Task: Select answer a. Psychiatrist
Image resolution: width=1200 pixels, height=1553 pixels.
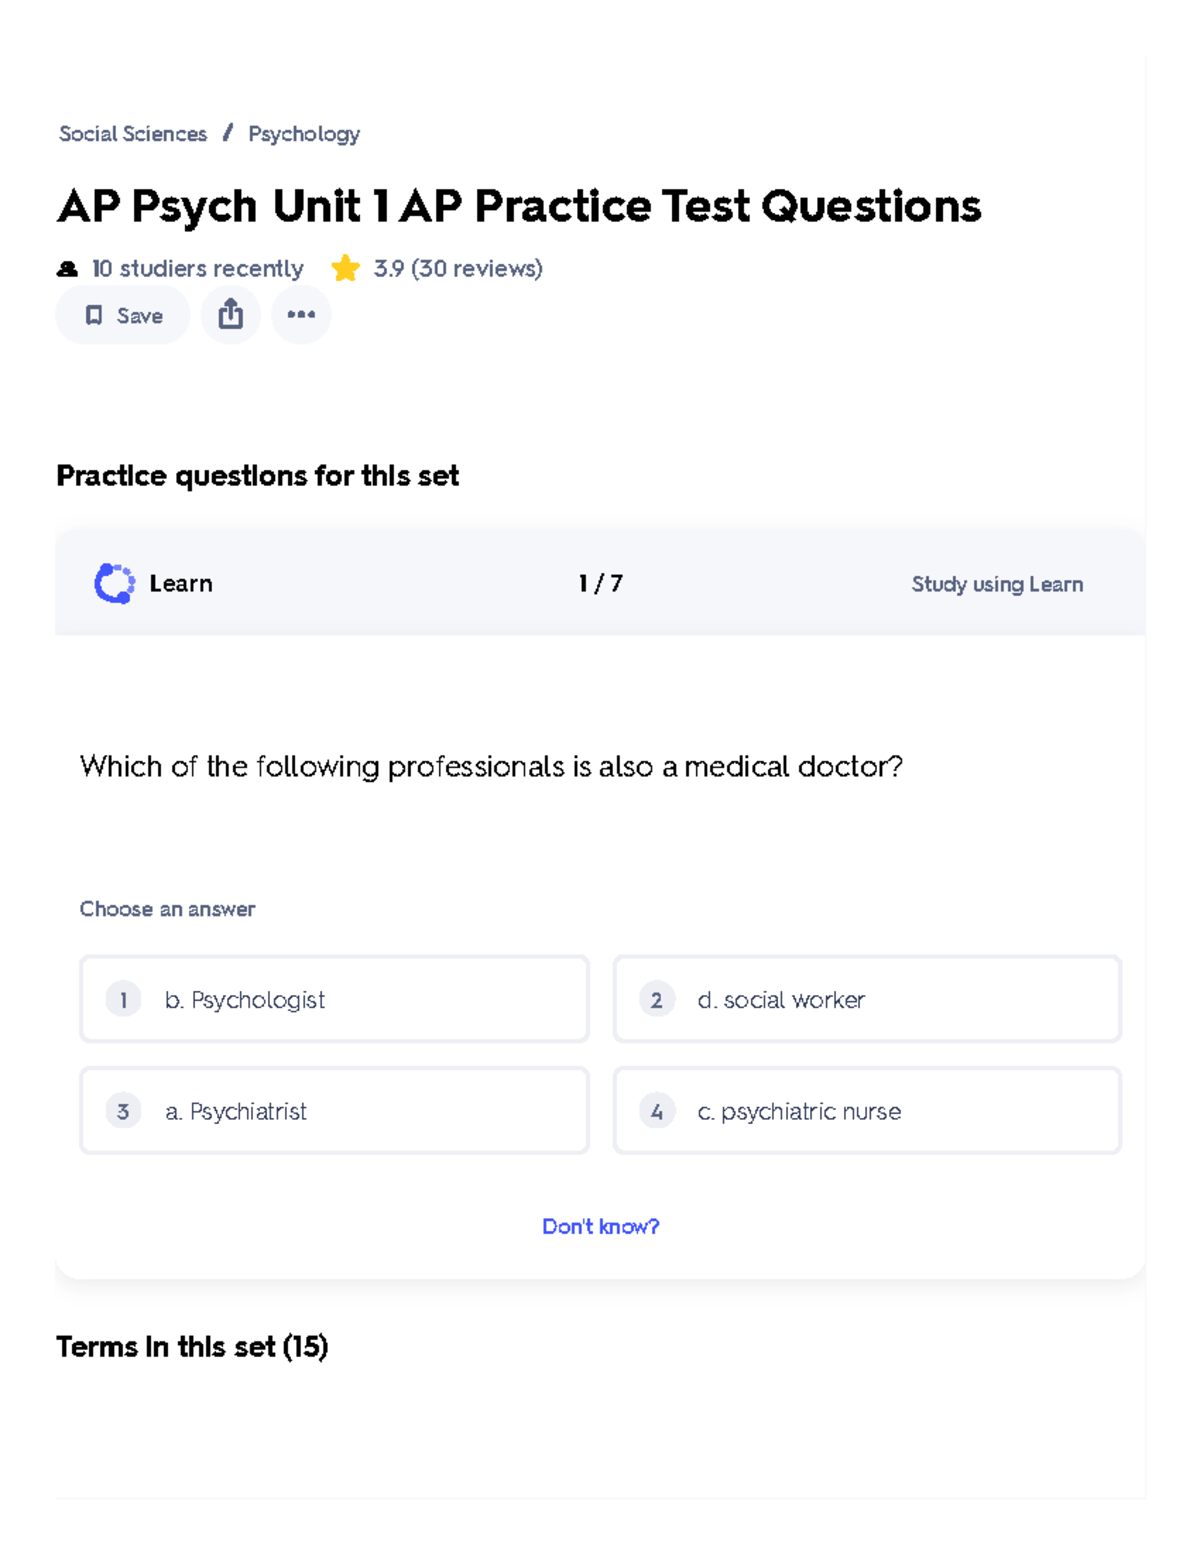Action: click(x=333, y=1111)
